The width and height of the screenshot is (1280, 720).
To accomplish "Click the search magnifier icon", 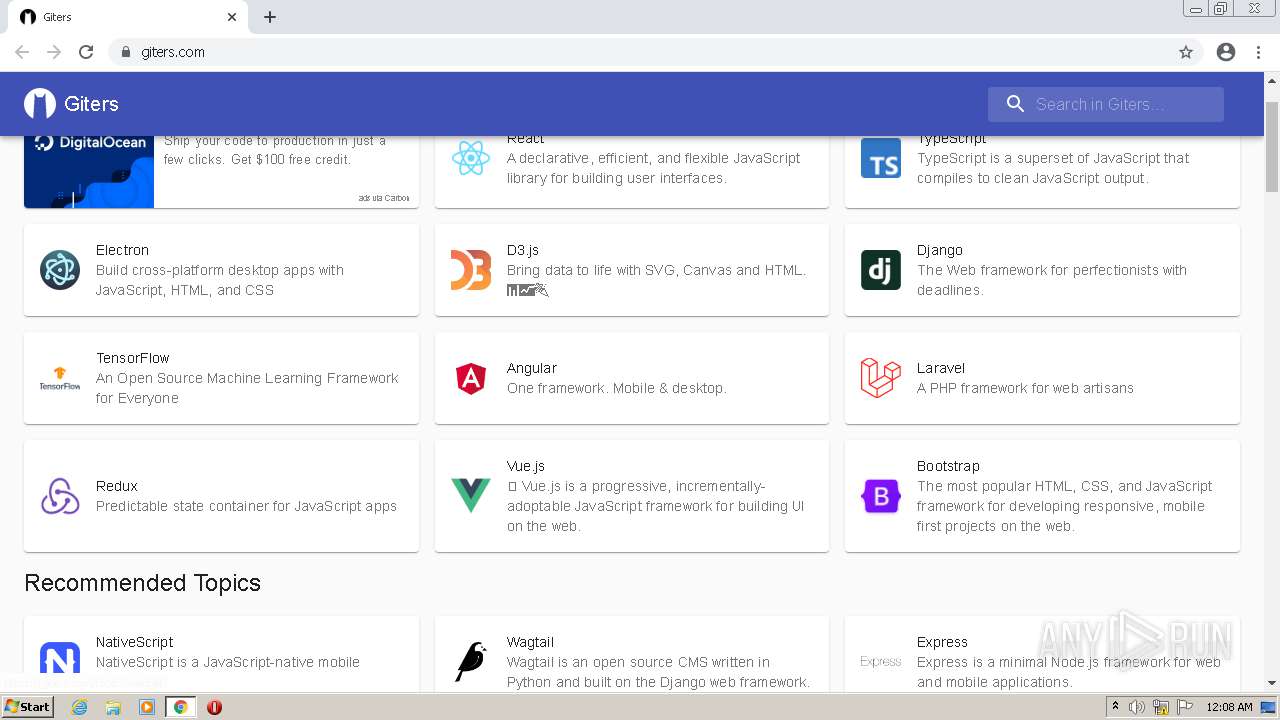I will coord(1015,104).
